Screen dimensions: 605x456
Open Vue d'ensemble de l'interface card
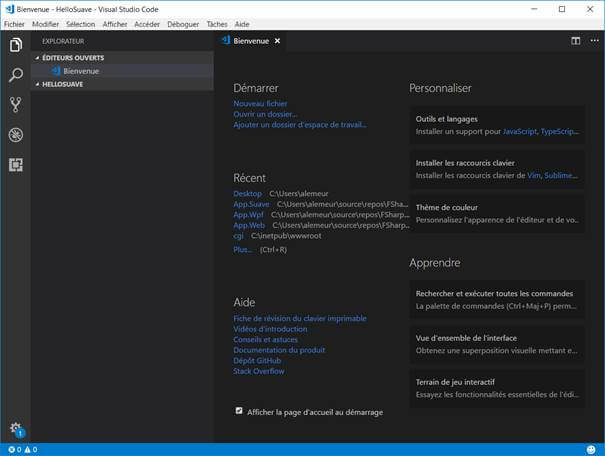point(497,344)
